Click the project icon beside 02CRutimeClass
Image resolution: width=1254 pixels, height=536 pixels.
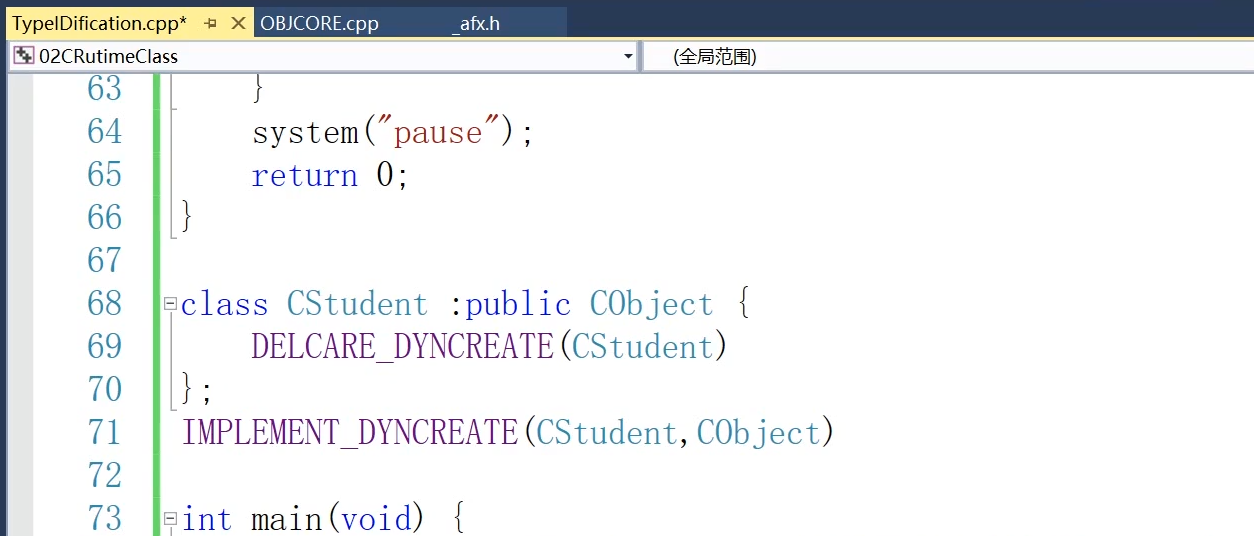[23, 56]
